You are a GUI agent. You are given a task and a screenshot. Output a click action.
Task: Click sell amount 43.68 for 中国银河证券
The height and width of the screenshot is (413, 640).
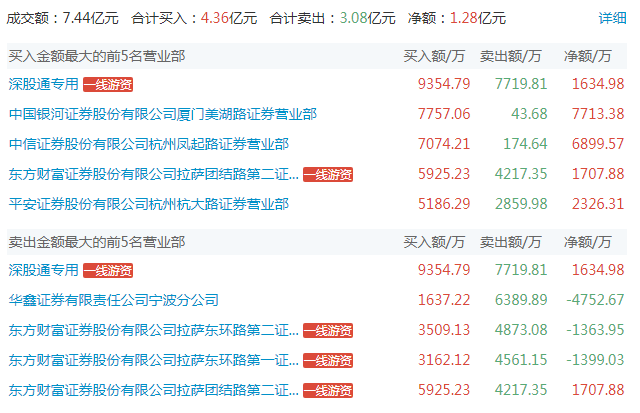tap(529, 114)
